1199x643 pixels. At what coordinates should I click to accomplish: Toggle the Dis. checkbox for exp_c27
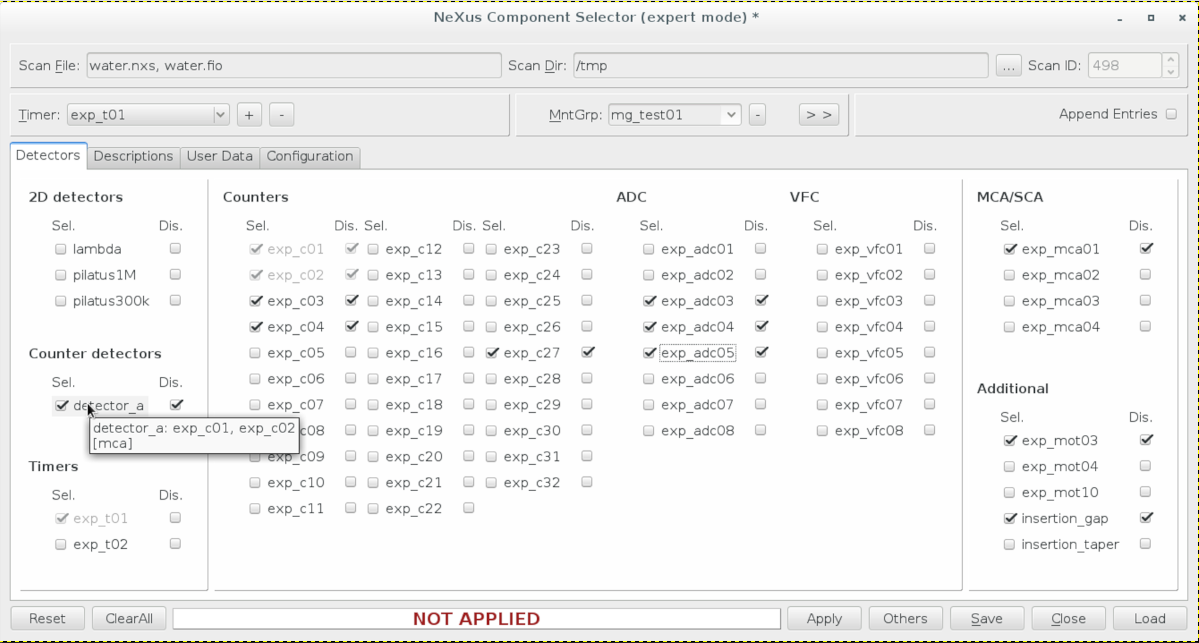(588, 352)
